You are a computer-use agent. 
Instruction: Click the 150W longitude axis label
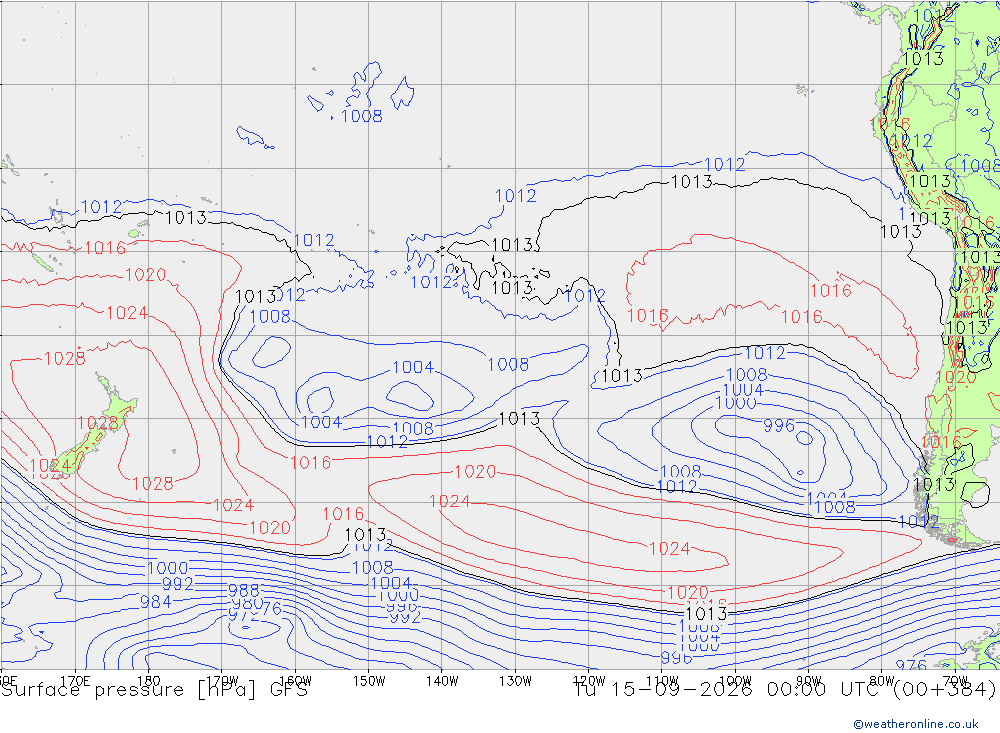click(369, 681)
